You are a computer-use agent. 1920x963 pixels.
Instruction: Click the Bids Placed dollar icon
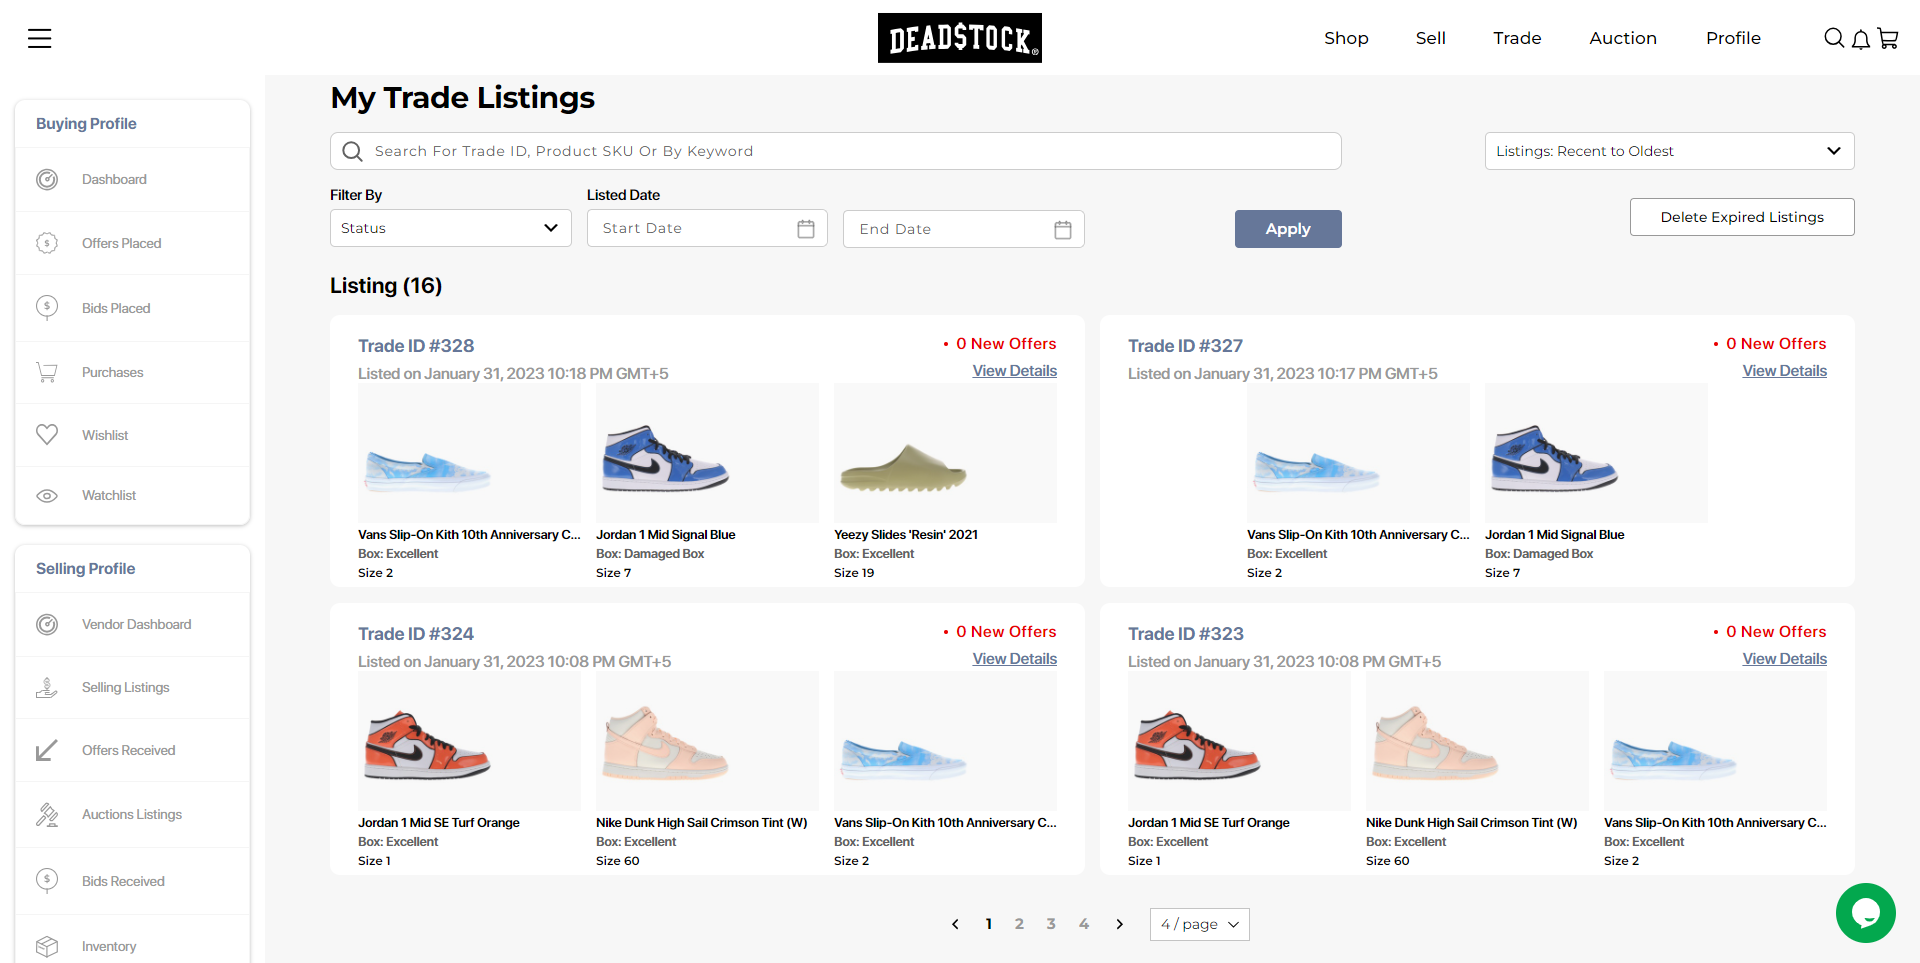point(47,307)
